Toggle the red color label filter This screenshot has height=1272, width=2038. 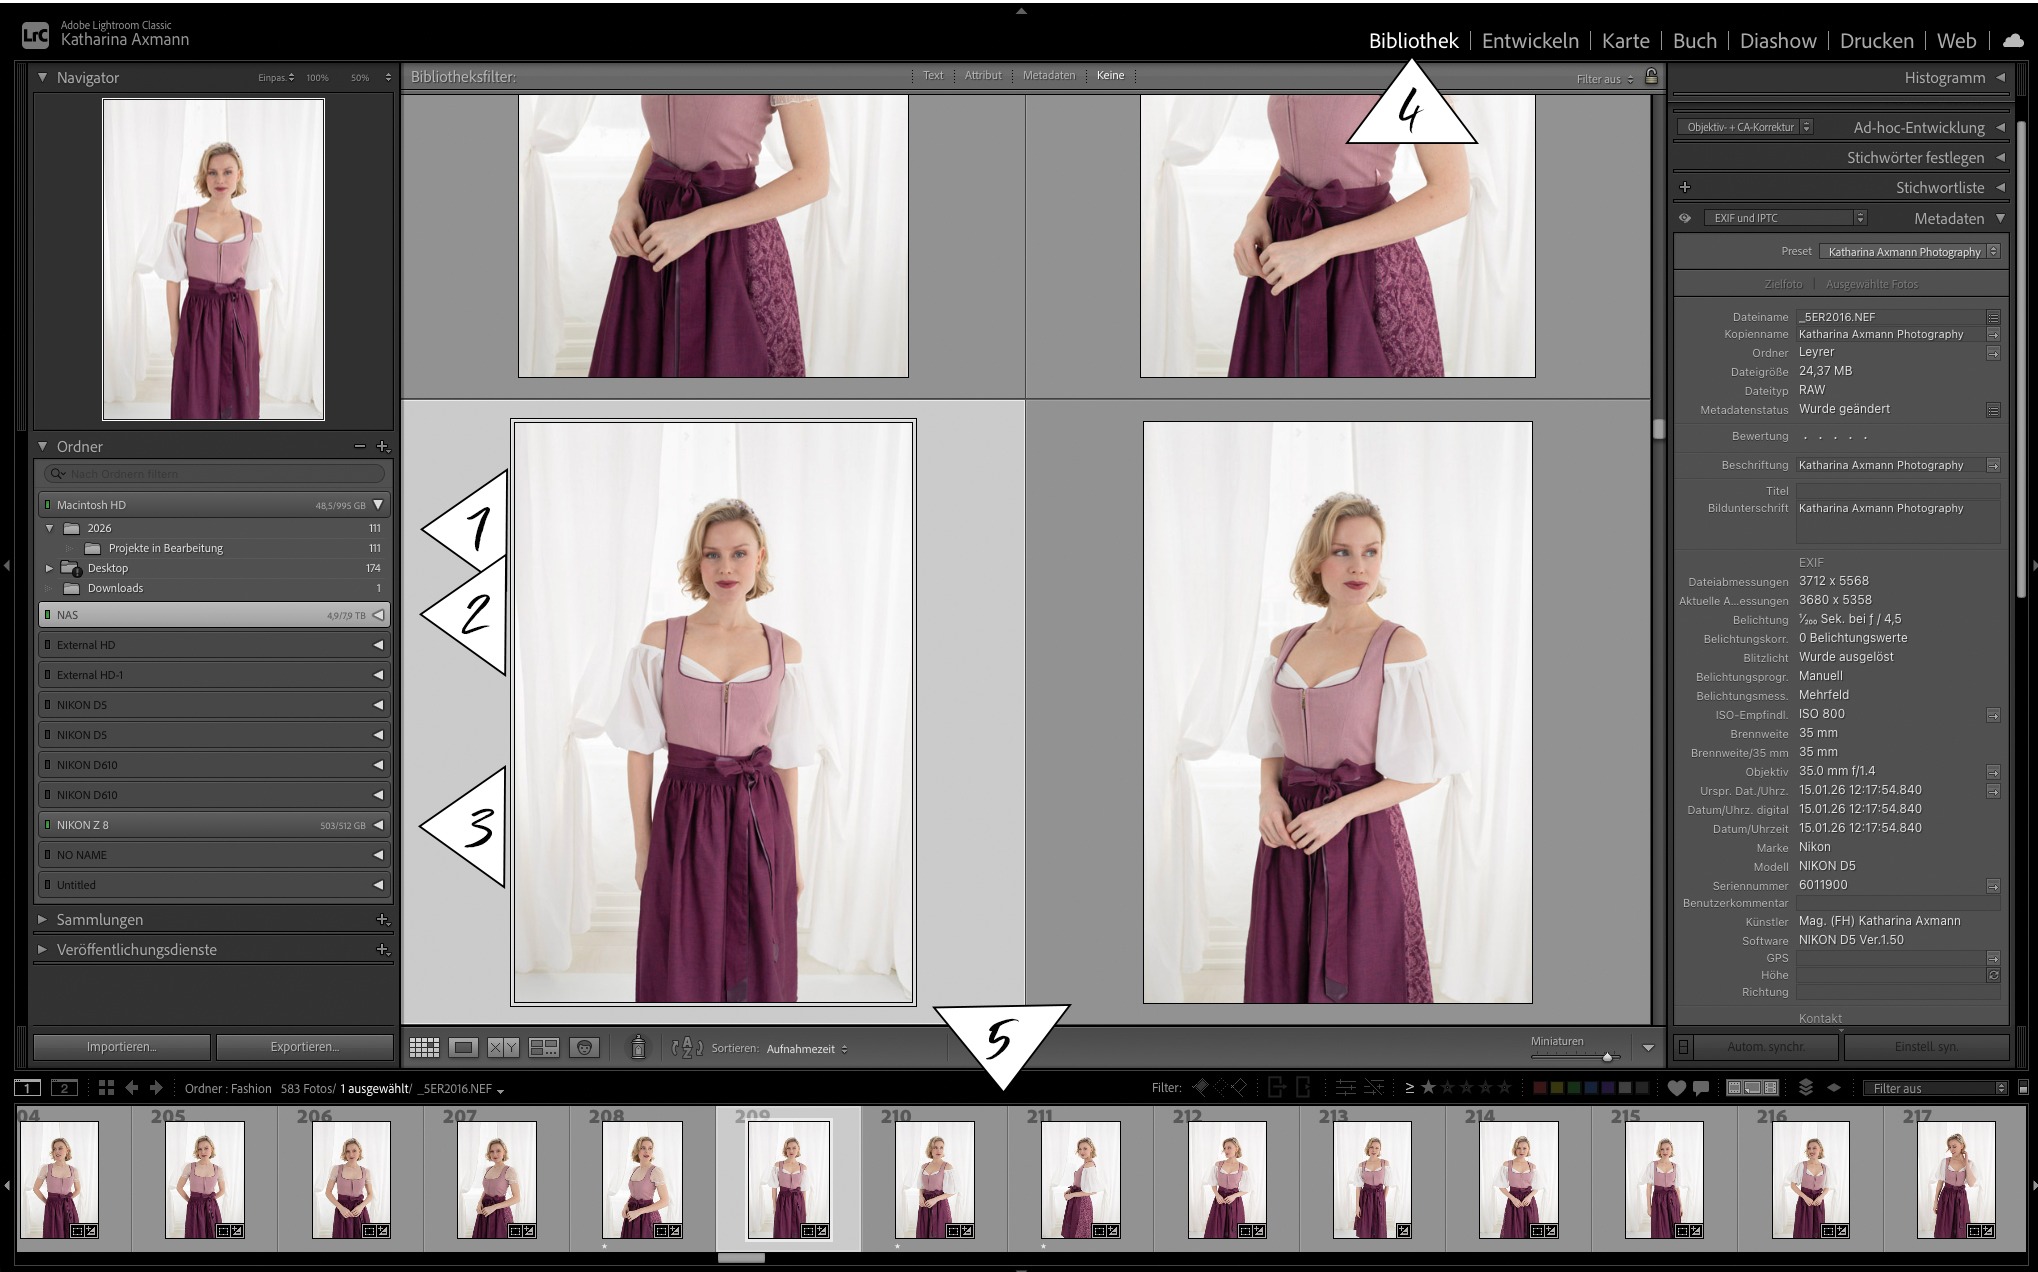pyautogui.click(x=1540, y=1088)
